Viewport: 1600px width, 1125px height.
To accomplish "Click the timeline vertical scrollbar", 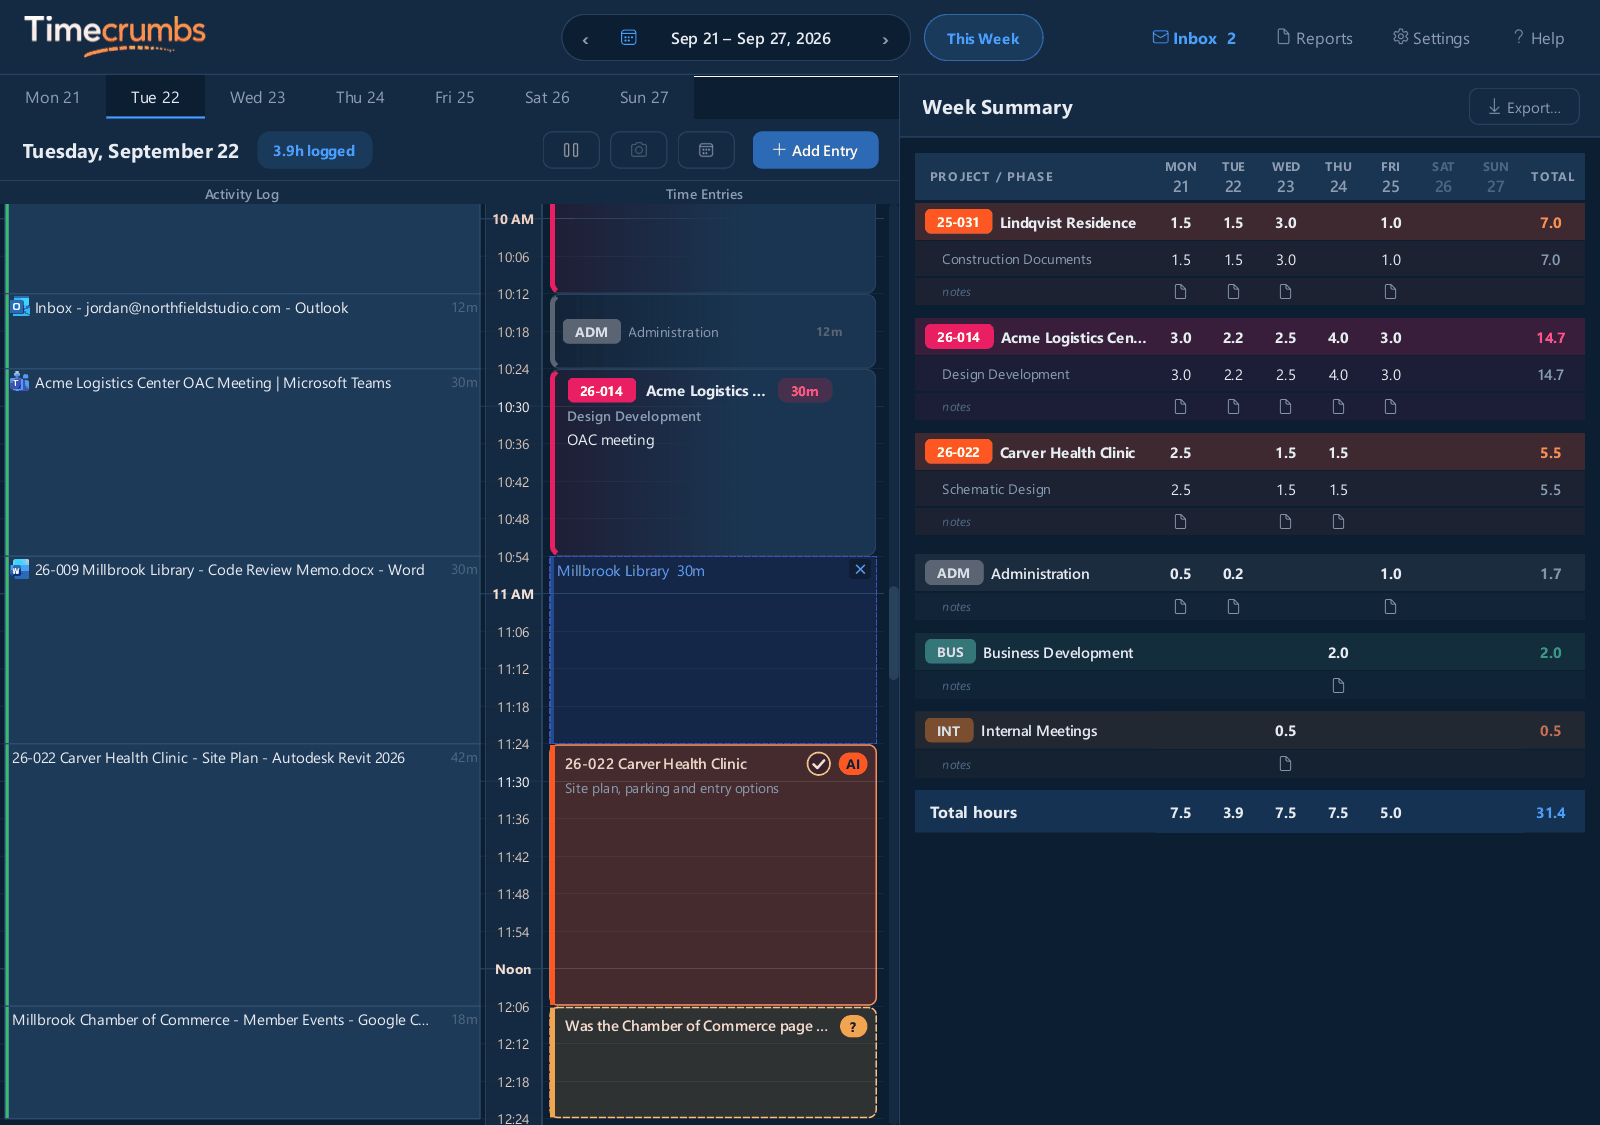I will pyautogui.click(x=893, y=633).
